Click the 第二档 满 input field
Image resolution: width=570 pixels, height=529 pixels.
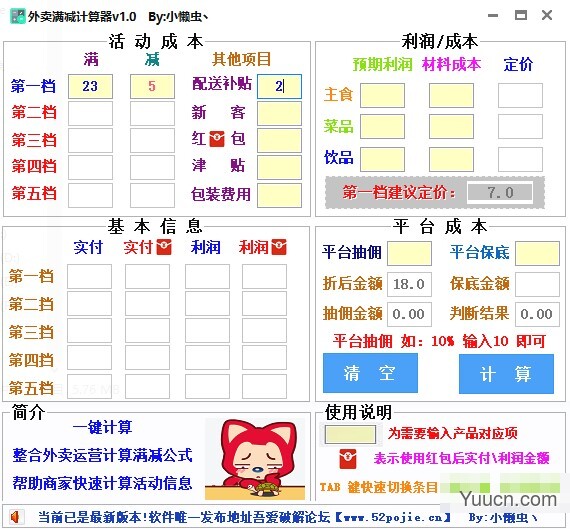click(91, 113)
